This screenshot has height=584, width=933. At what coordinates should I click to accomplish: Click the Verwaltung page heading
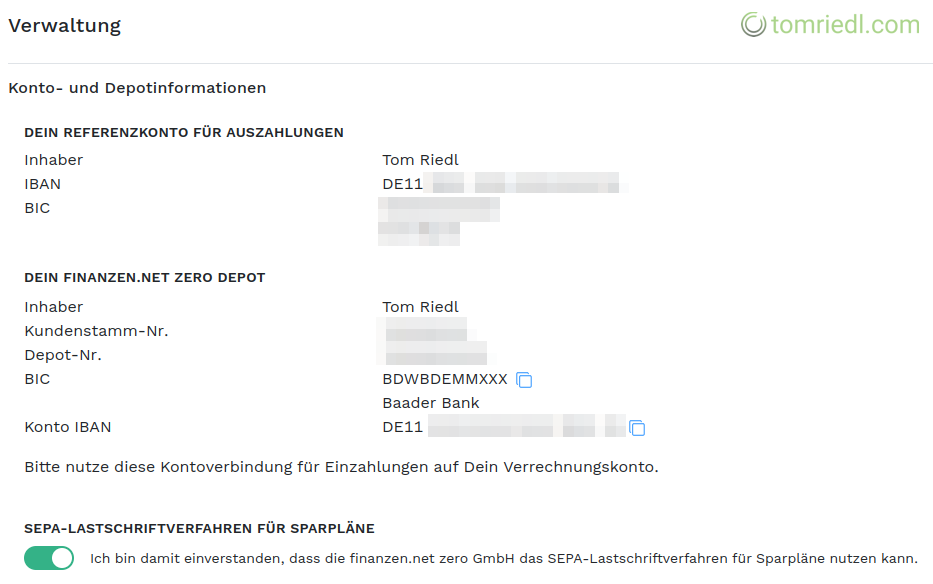click(65, 26)
